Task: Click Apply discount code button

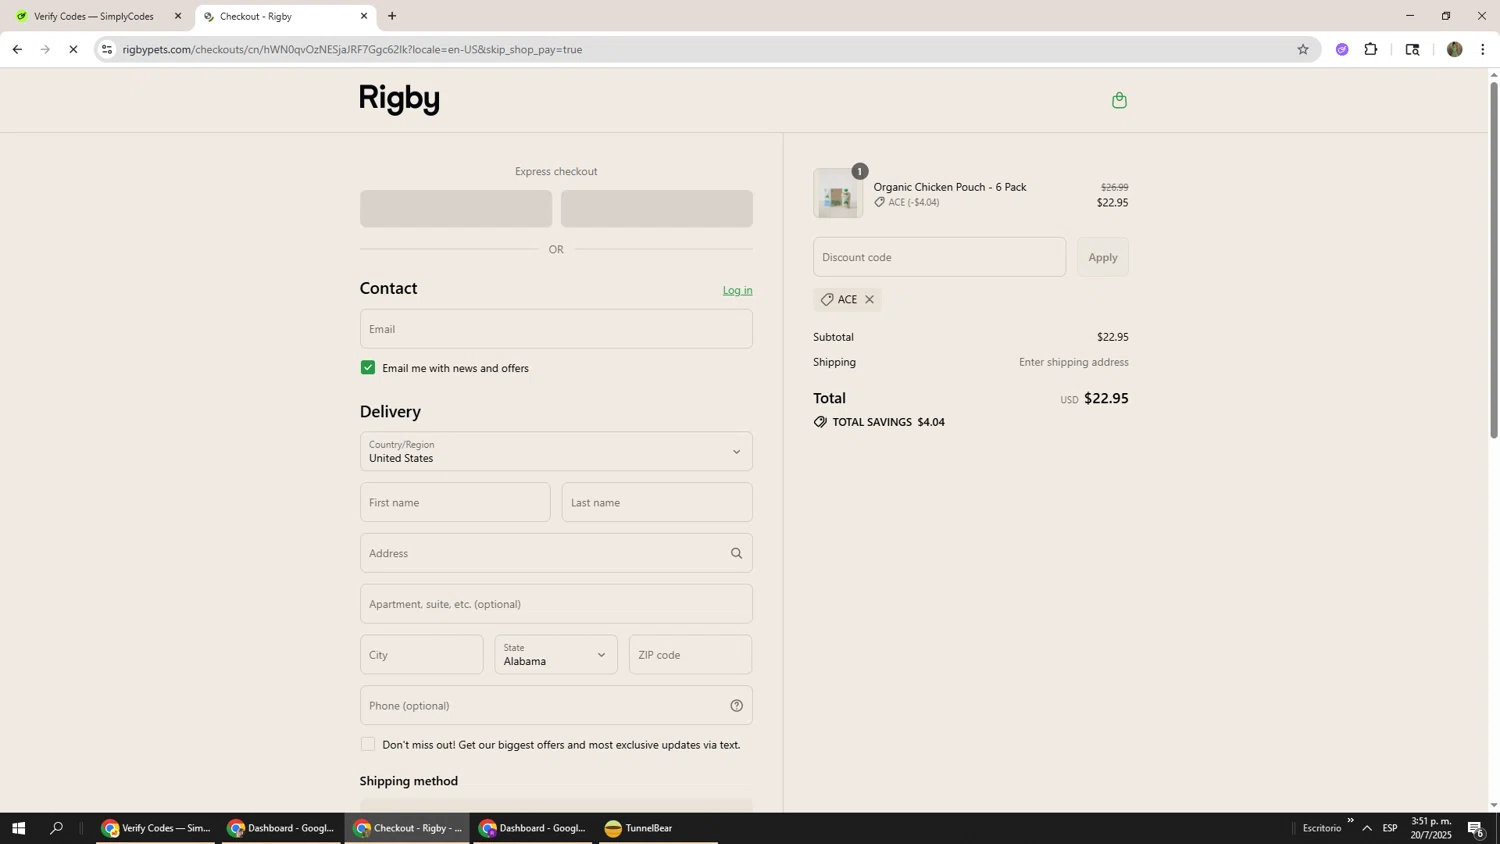Action: 1103,257
